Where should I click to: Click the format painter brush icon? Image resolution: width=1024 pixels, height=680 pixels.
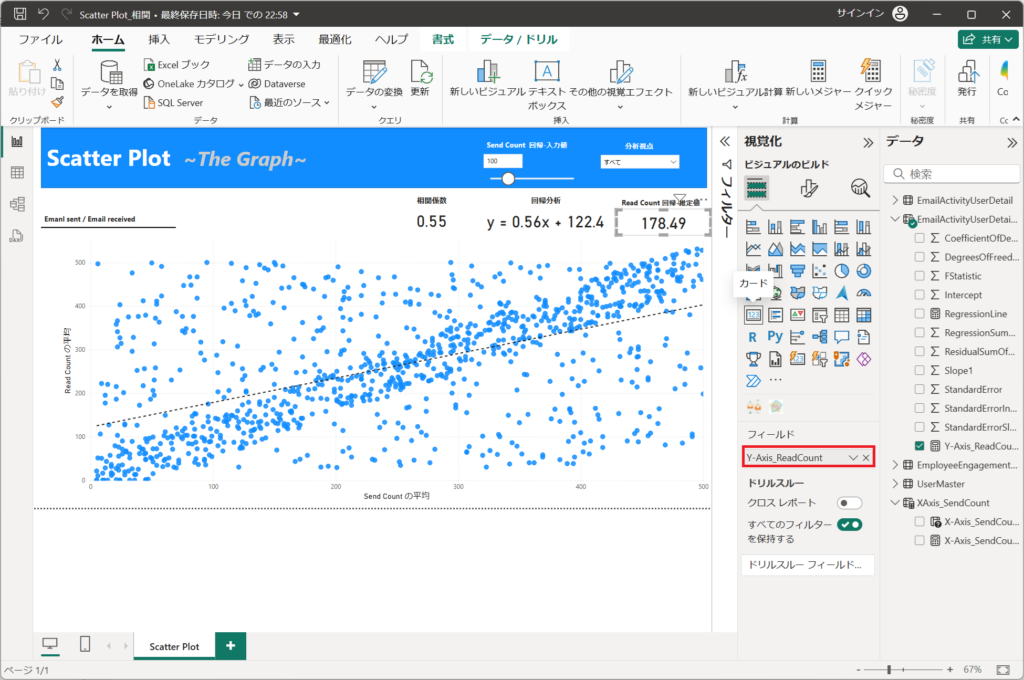coord(57,101)
